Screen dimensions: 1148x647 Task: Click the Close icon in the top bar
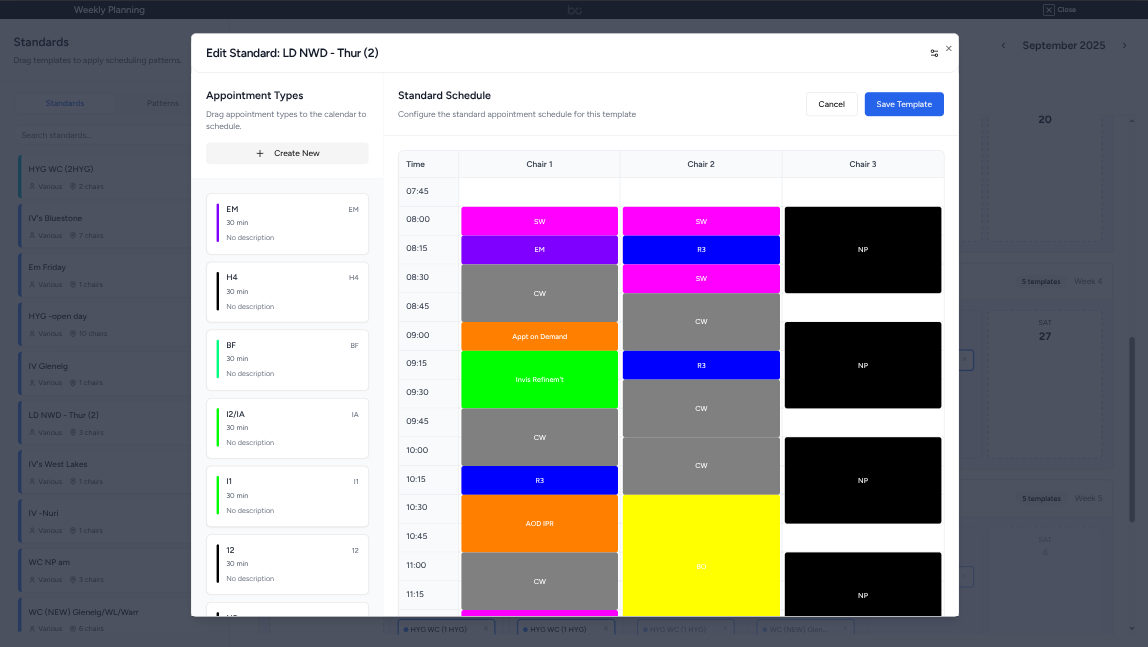pyautogui.click(x=1051, y=9)
